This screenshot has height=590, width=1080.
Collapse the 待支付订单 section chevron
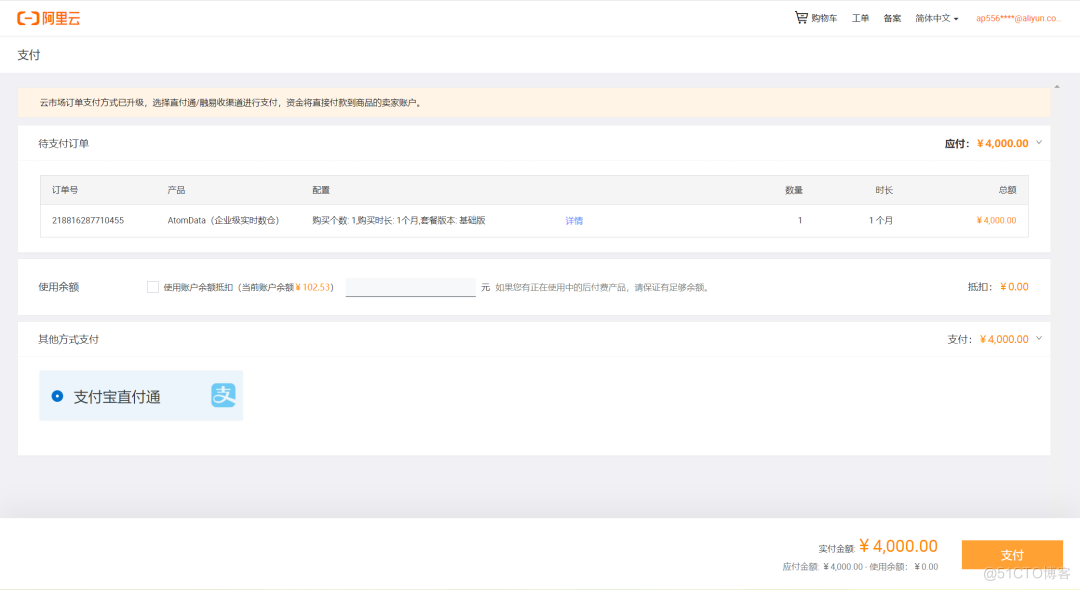coord(1039,143)
